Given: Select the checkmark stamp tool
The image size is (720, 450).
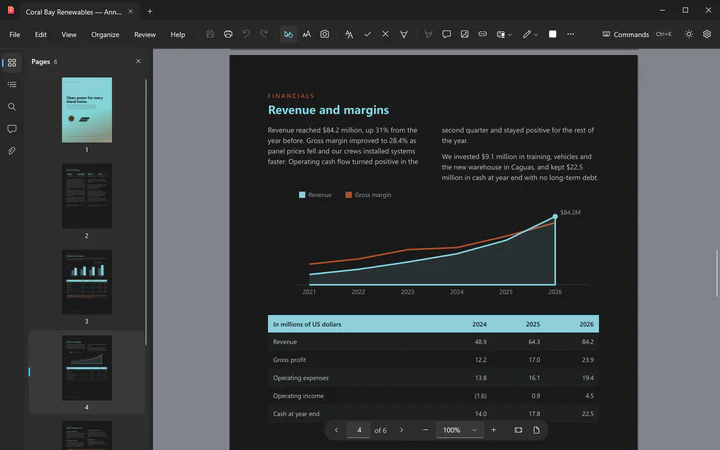Looking at the screenshot, I should [367, 34].
